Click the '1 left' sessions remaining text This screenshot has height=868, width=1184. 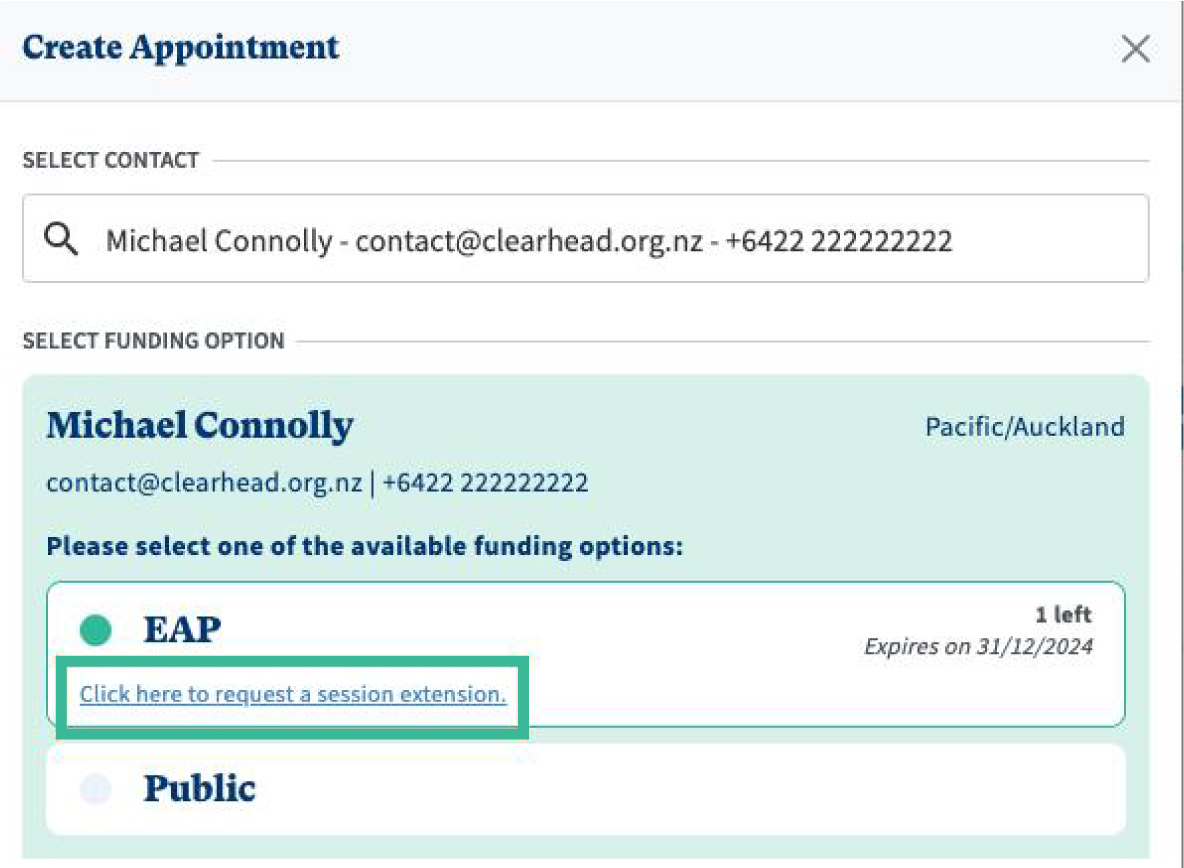tap(1063, 615)
